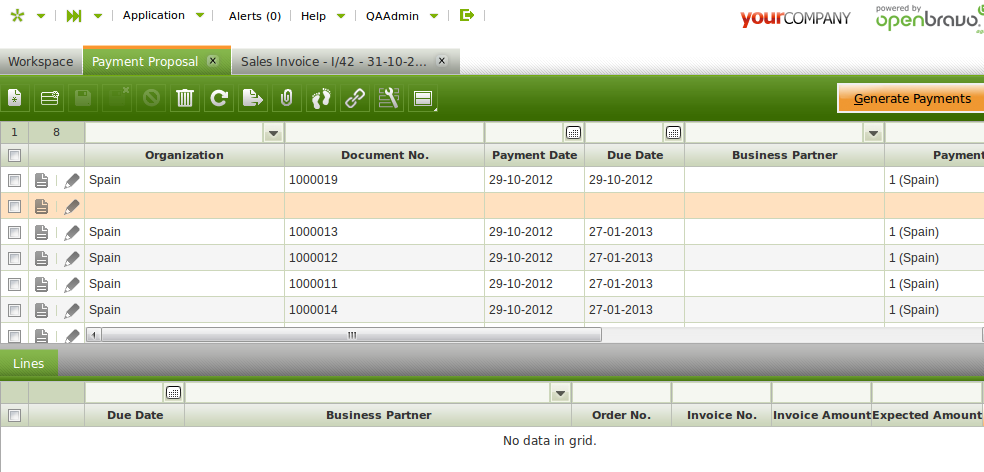Image resolution: width=984 pixels, height=472 pixels.
Task: Open Payment Date filter calendar picker
Action: click(573, 132)
